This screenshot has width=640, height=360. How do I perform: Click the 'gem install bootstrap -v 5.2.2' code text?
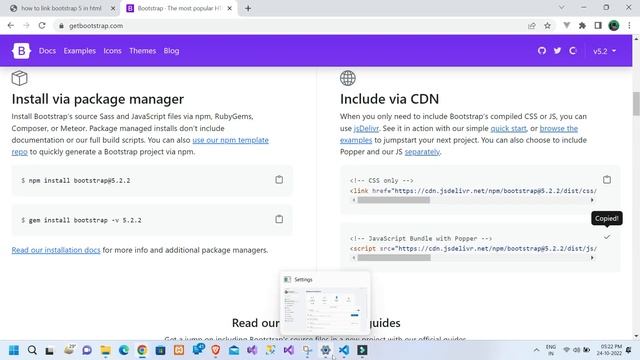click(x=85, y=220)
